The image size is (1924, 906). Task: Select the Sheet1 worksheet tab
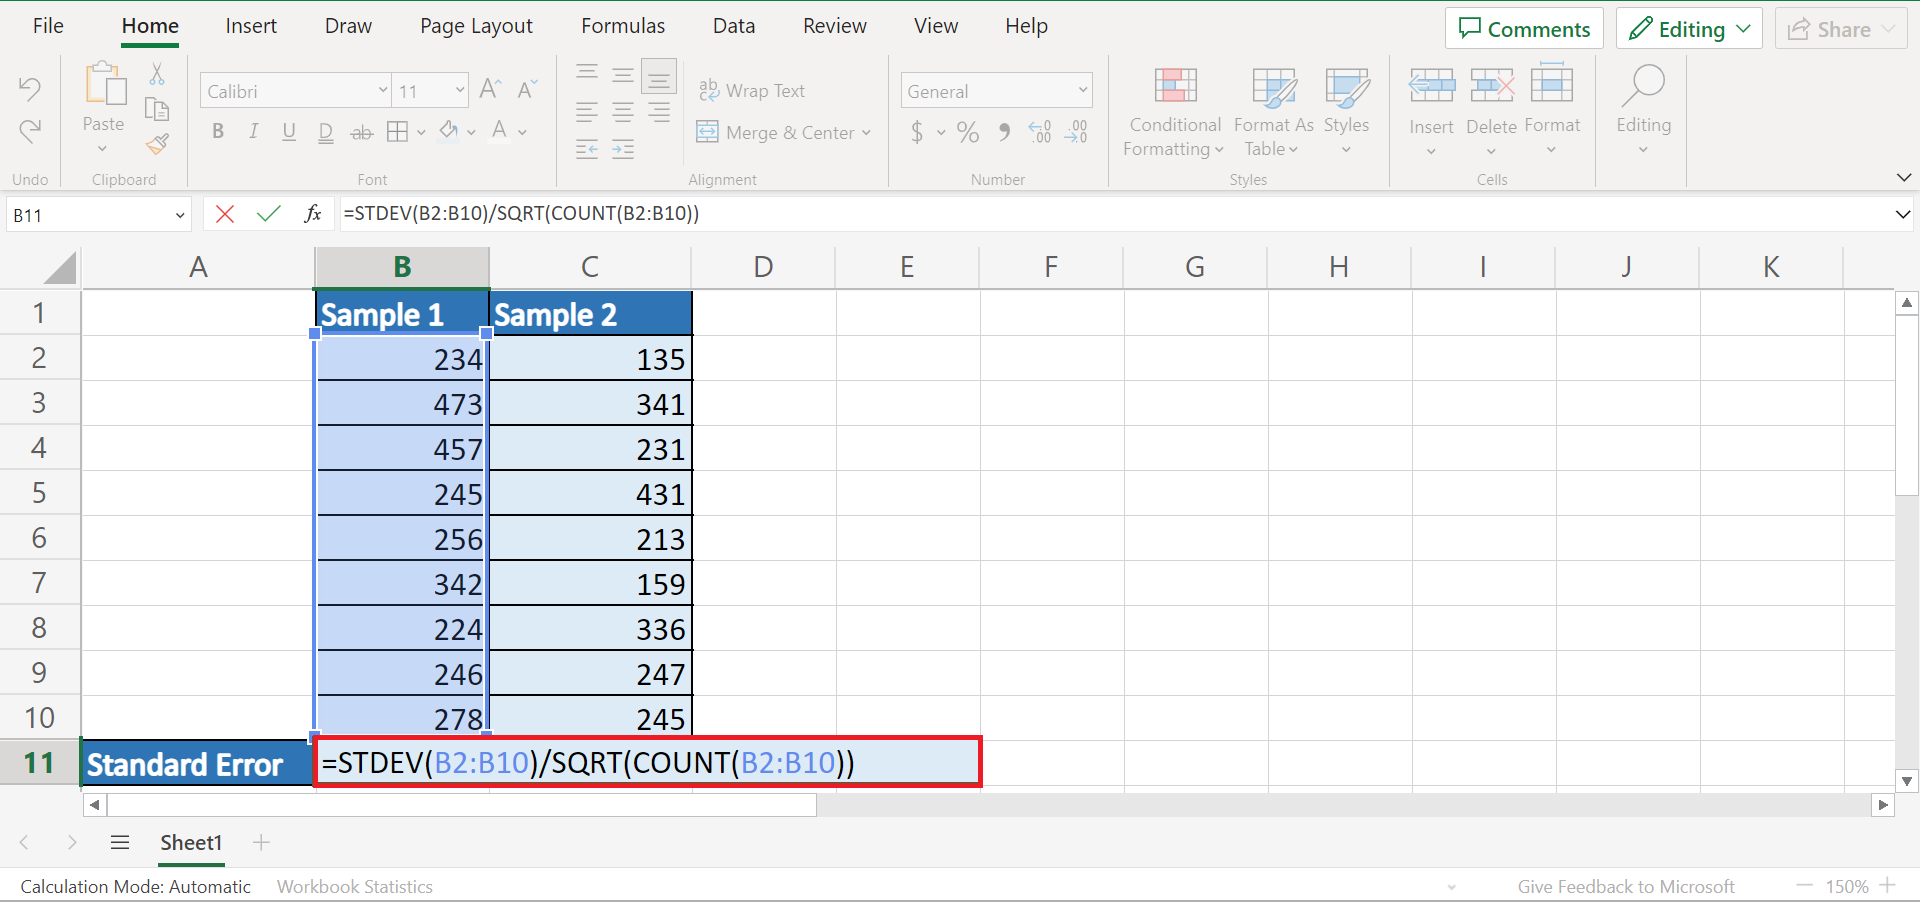click(191, 843)
